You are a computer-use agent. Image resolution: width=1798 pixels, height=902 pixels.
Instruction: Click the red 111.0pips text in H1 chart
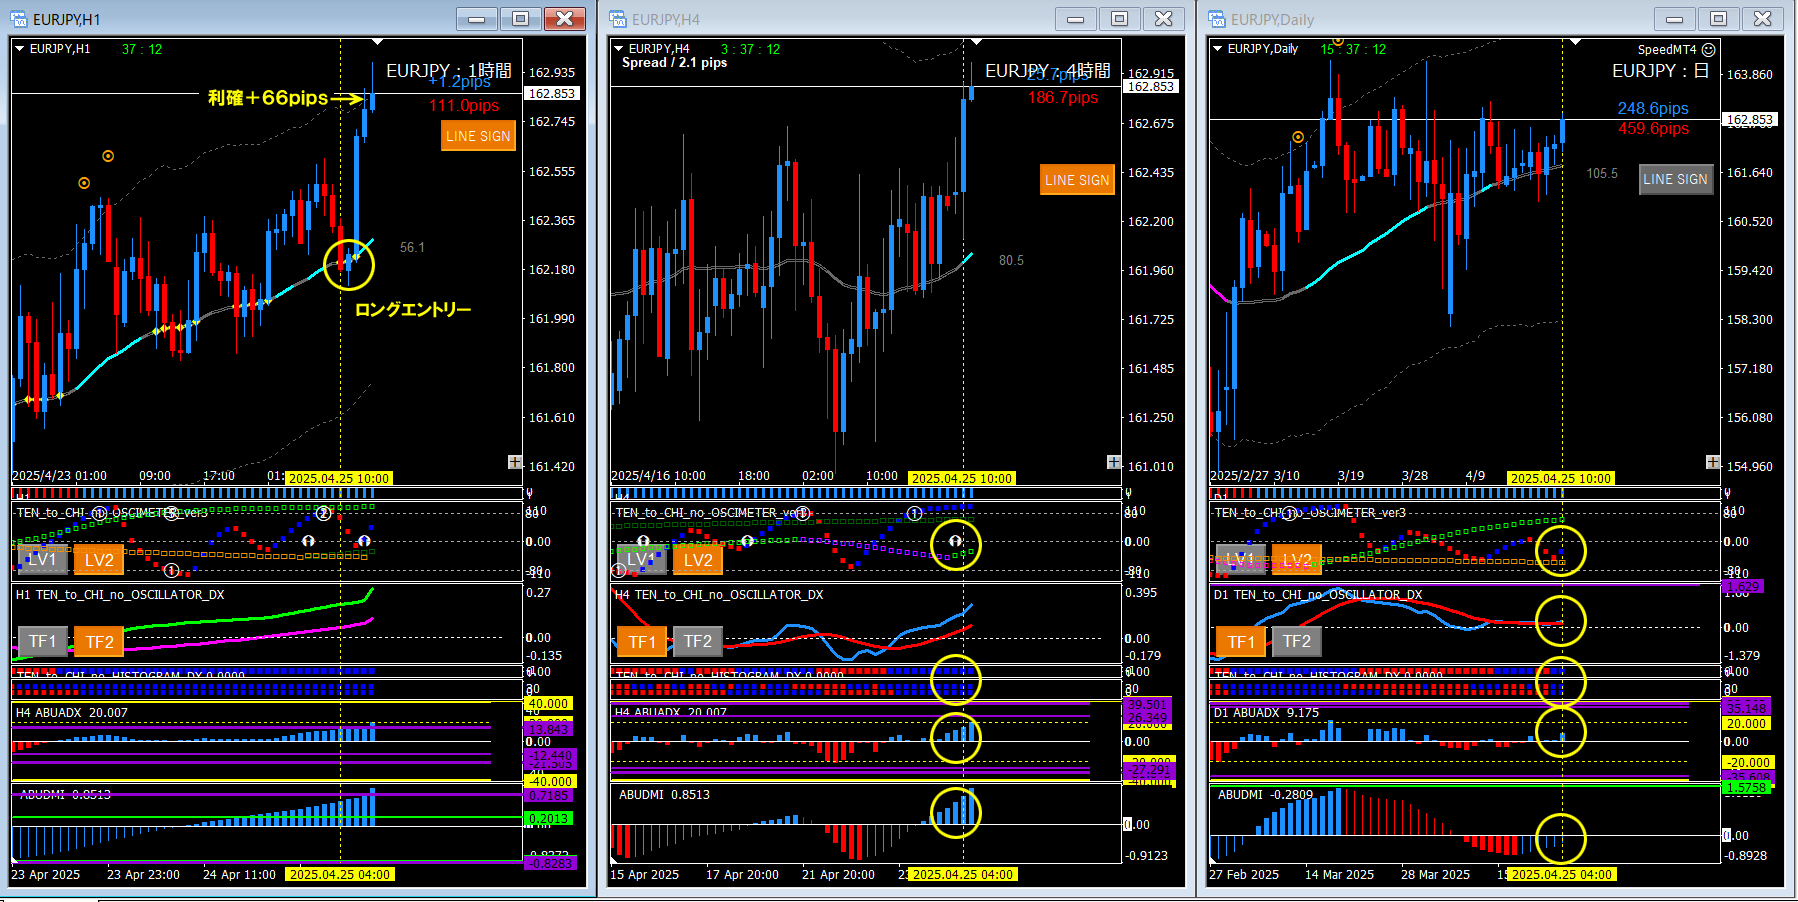pyautogui.click(x=464, y=106)
